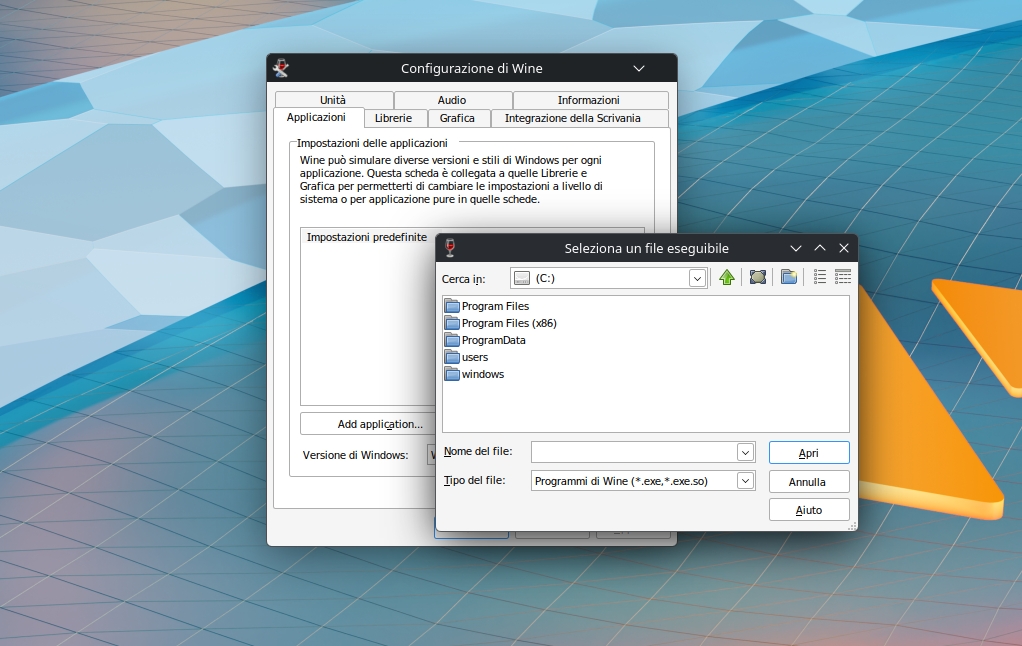The image size is (1022, 646).
Task: Click in the Nome del file text field
Action: [x=634, y=452]
